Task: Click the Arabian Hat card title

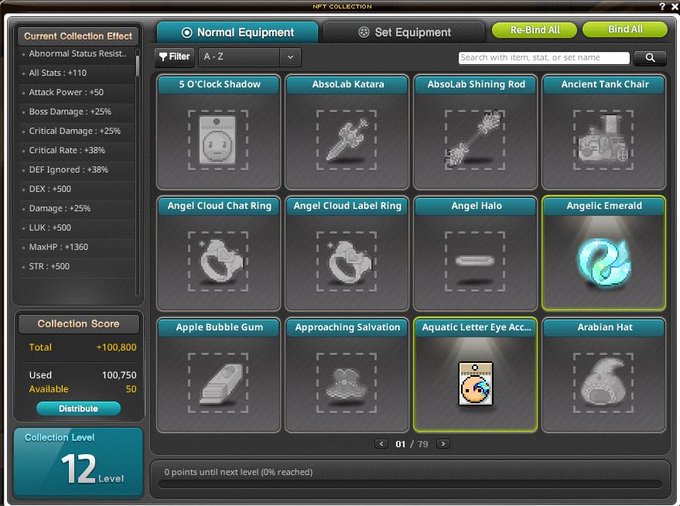Action: point(604,327)
